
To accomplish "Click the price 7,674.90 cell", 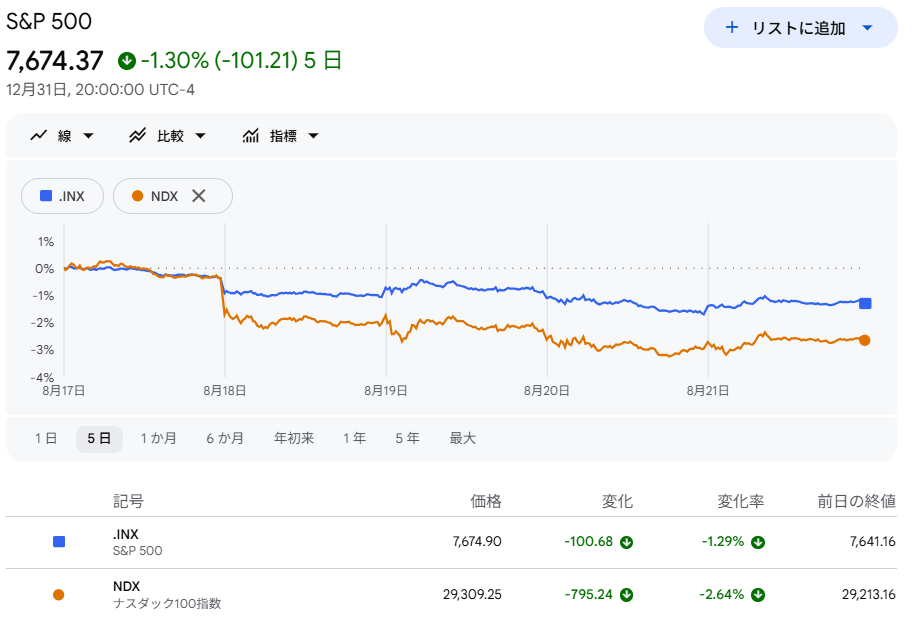I will tap(477, 541).
